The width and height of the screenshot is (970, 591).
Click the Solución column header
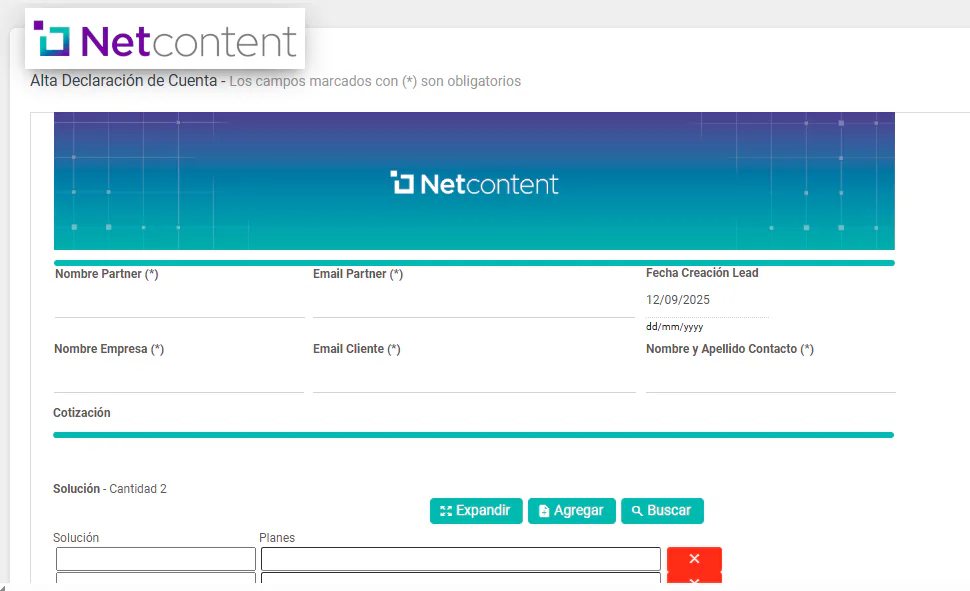(x=76, y=538)
